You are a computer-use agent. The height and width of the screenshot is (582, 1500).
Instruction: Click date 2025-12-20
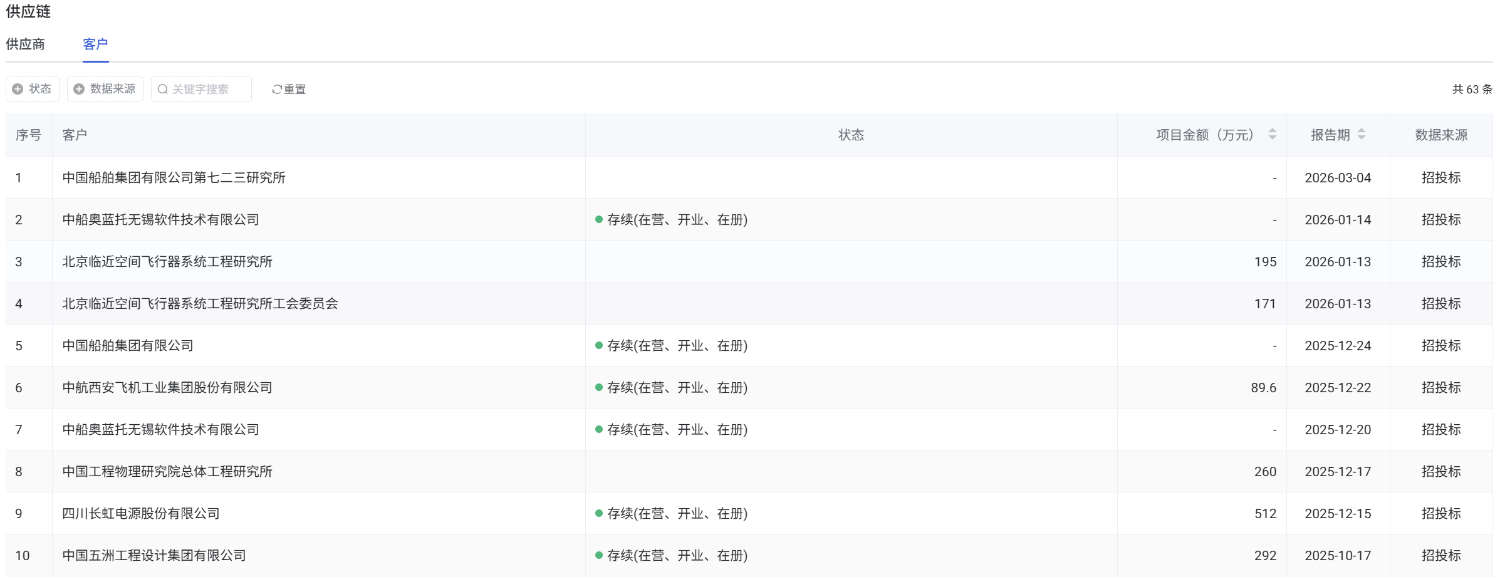(x=1338, y=430)
